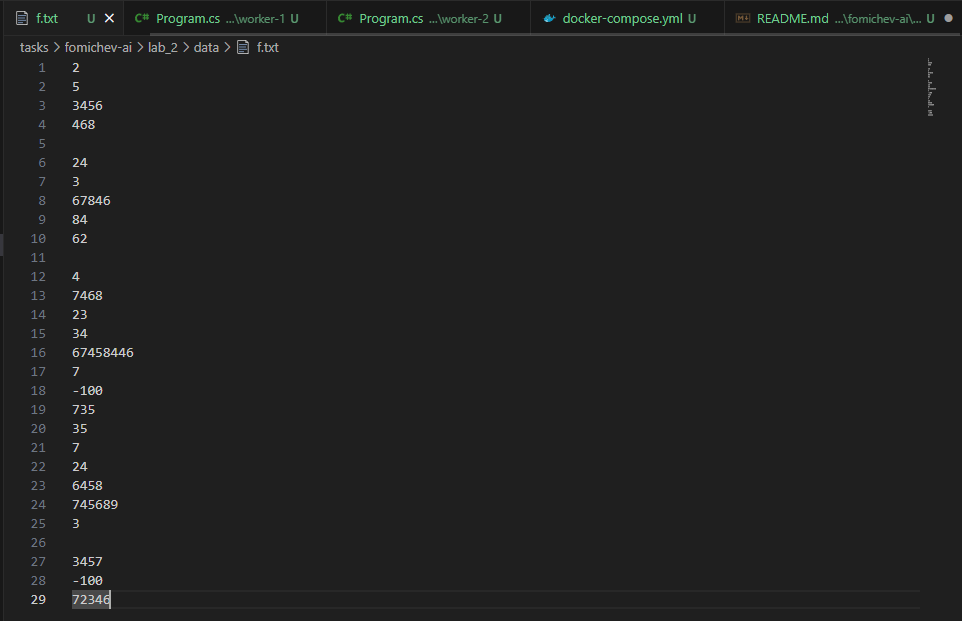Expand the 'data' breadcrumb folder
This screenshot has width=962, height=621.
pos(206,47)
